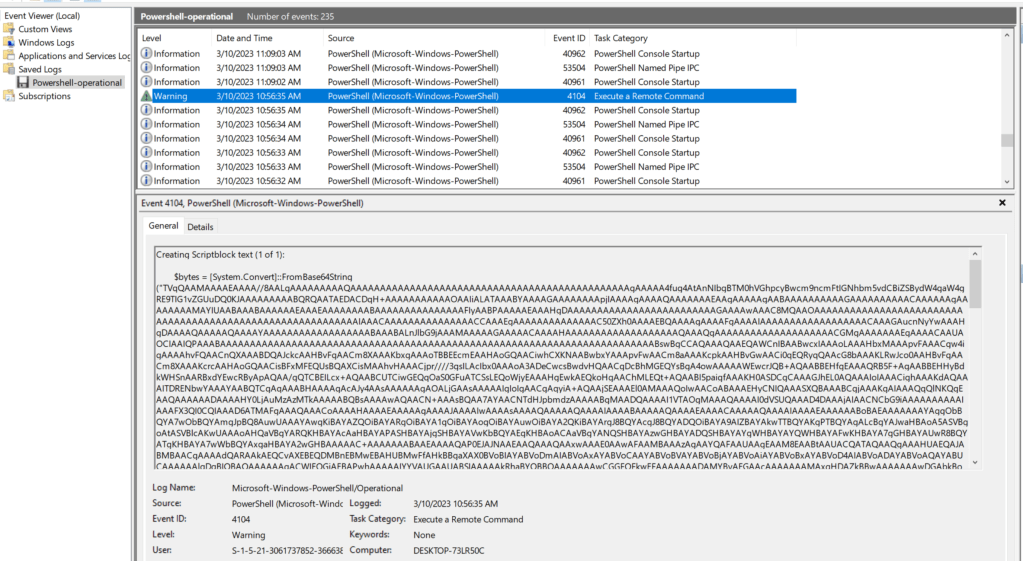Click the Custom Views folder icon

tap(10, 30)
